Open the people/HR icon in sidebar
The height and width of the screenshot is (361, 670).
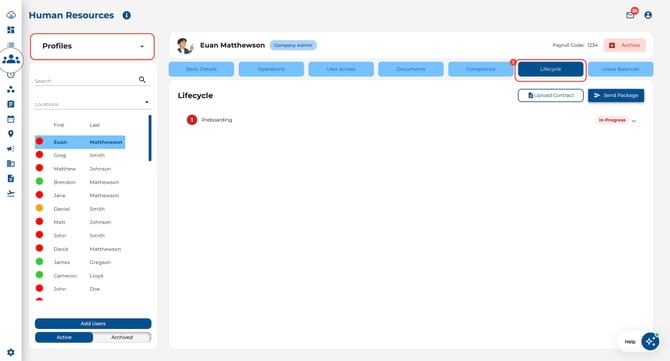click(x=11, y=59)
